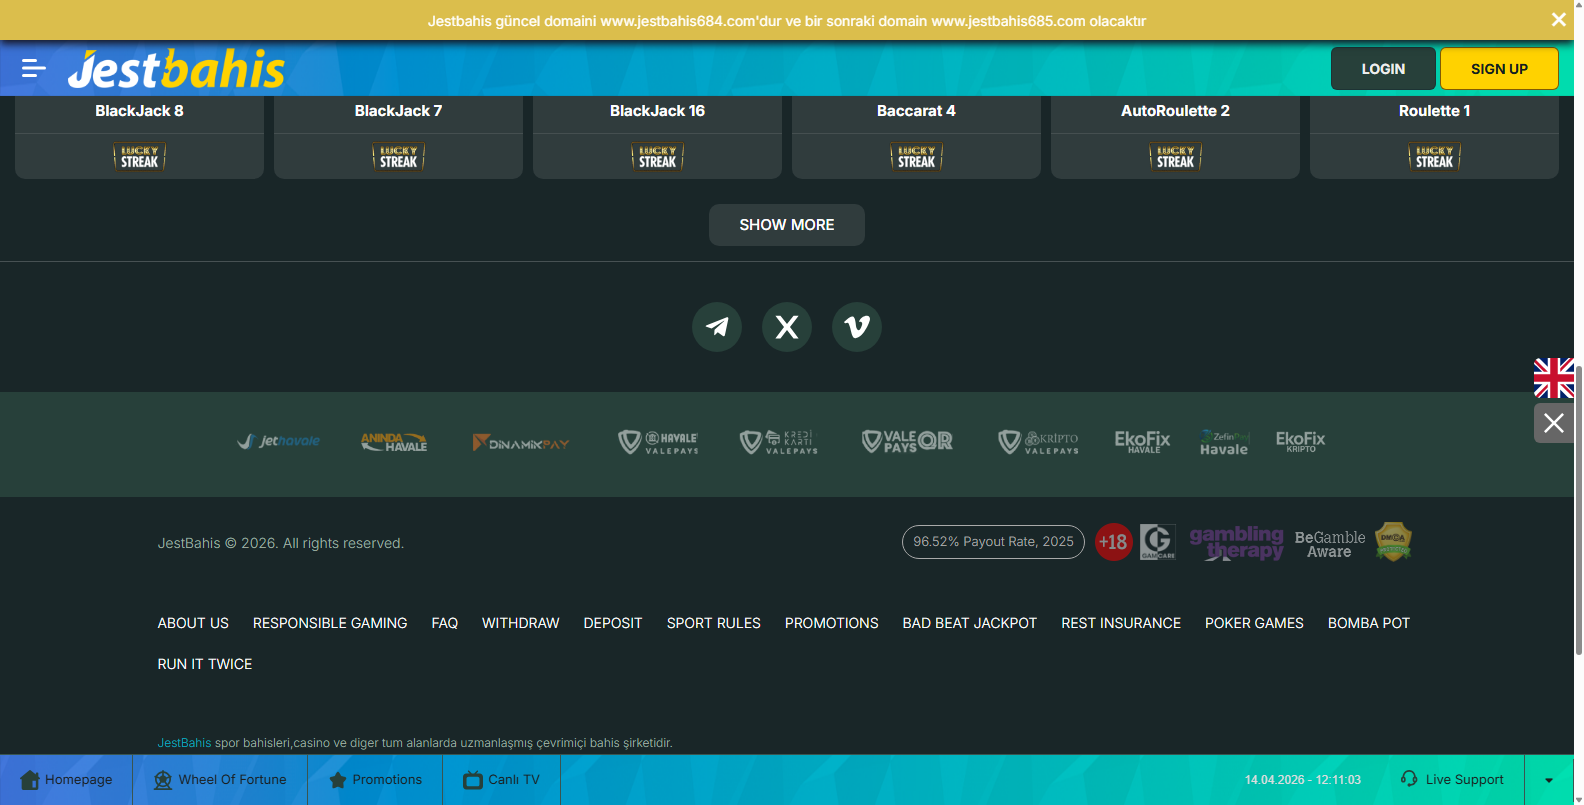Open the Poker Games link
This screenshot has height=805, width=1584.
1254,623
